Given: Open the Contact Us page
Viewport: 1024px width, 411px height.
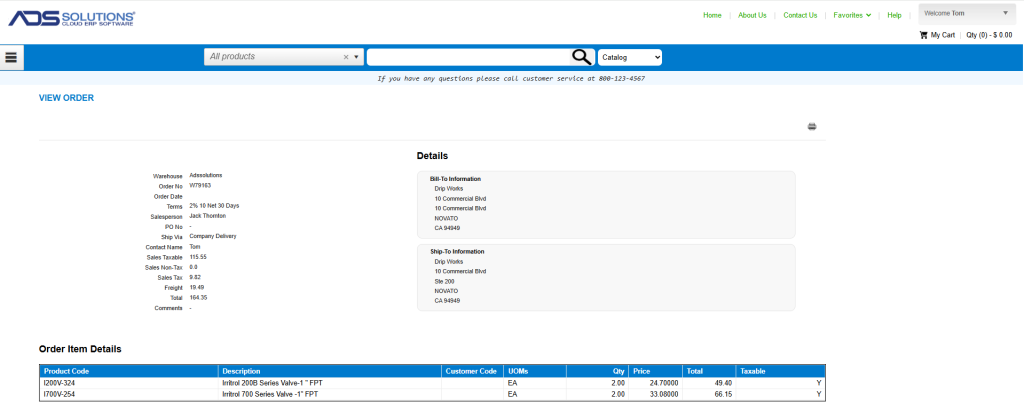Looking at the screenshot, I should 800,16.
